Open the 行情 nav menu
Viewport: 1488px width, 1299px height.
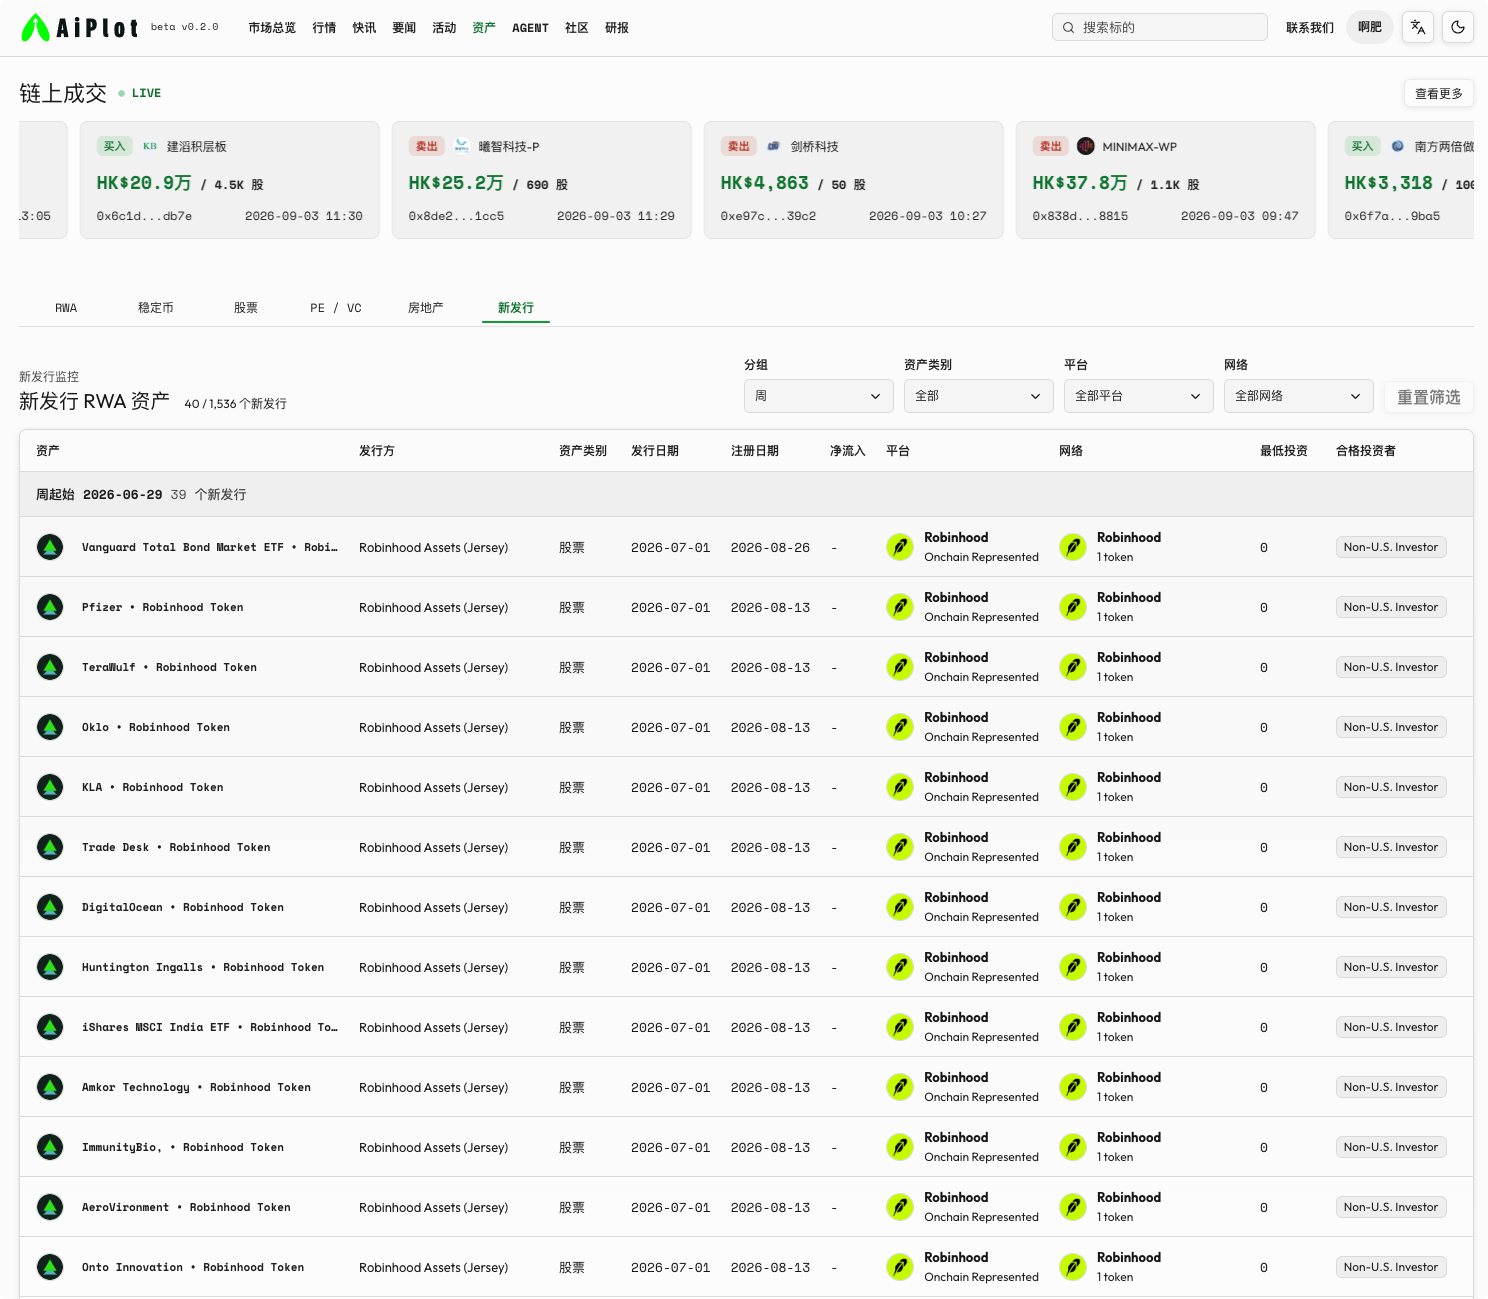click(x=324, y=28)
